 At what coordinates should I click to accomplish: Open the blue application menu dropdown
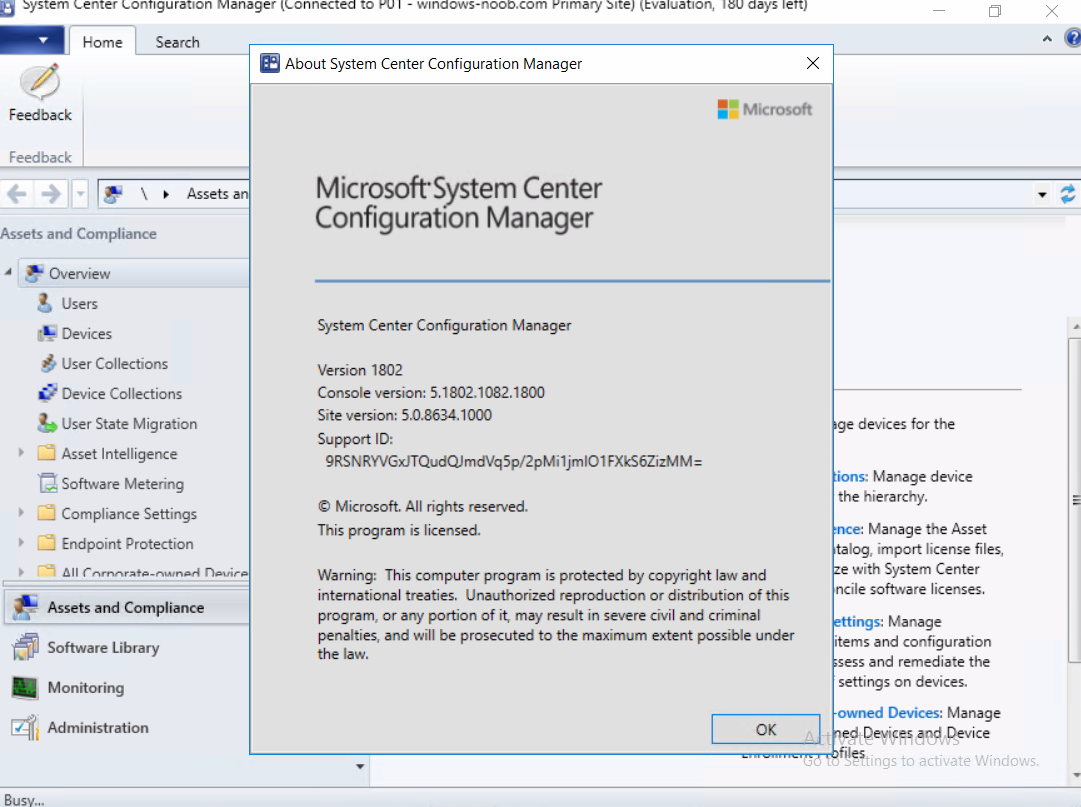click(x=32, y=40)
